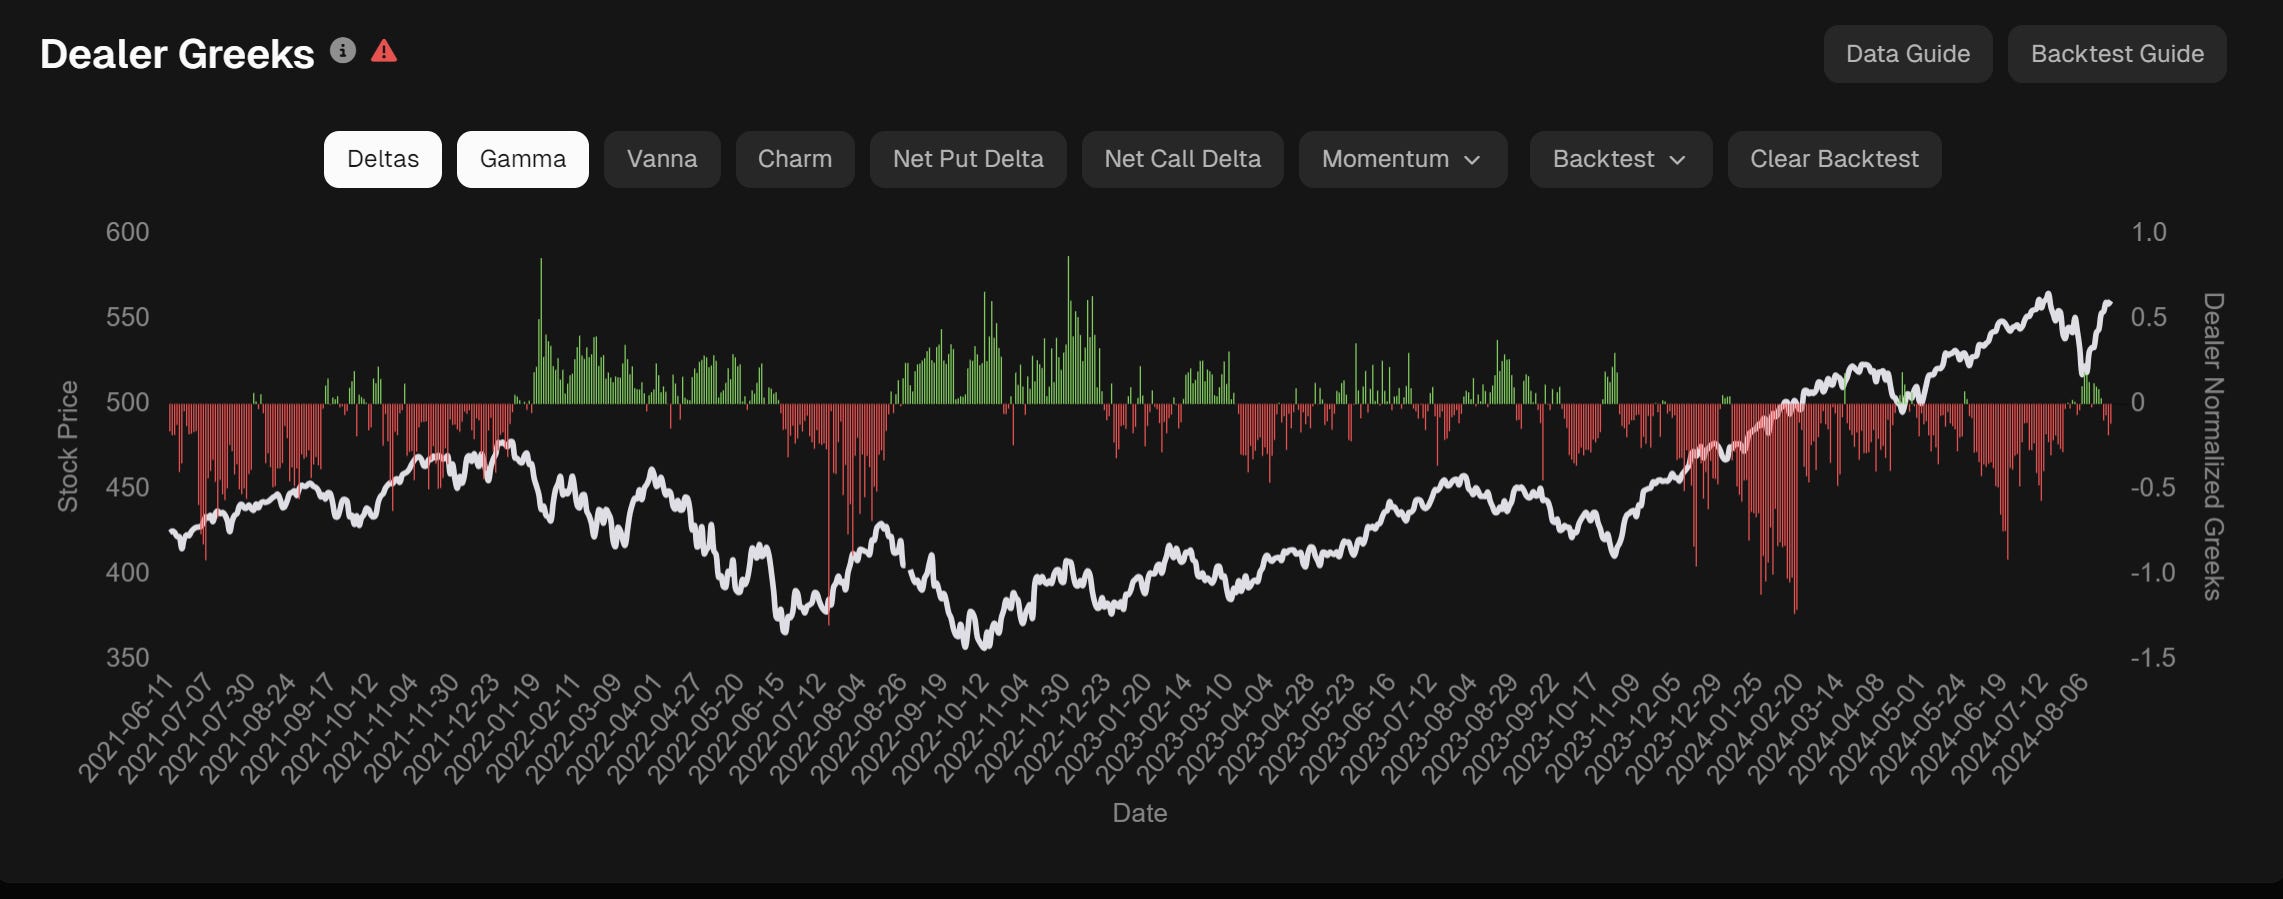This screenshot has height=899, width=2283.
Task: Click the -0.5 tick on the Greeks axis
Action: [2152, 488]
